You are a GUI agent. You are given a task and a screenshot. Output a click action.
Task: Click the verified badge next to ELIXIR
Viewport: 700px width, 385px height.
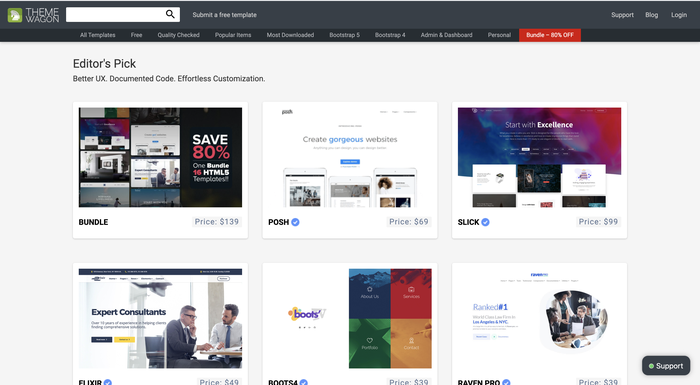[x=108, y=382]
